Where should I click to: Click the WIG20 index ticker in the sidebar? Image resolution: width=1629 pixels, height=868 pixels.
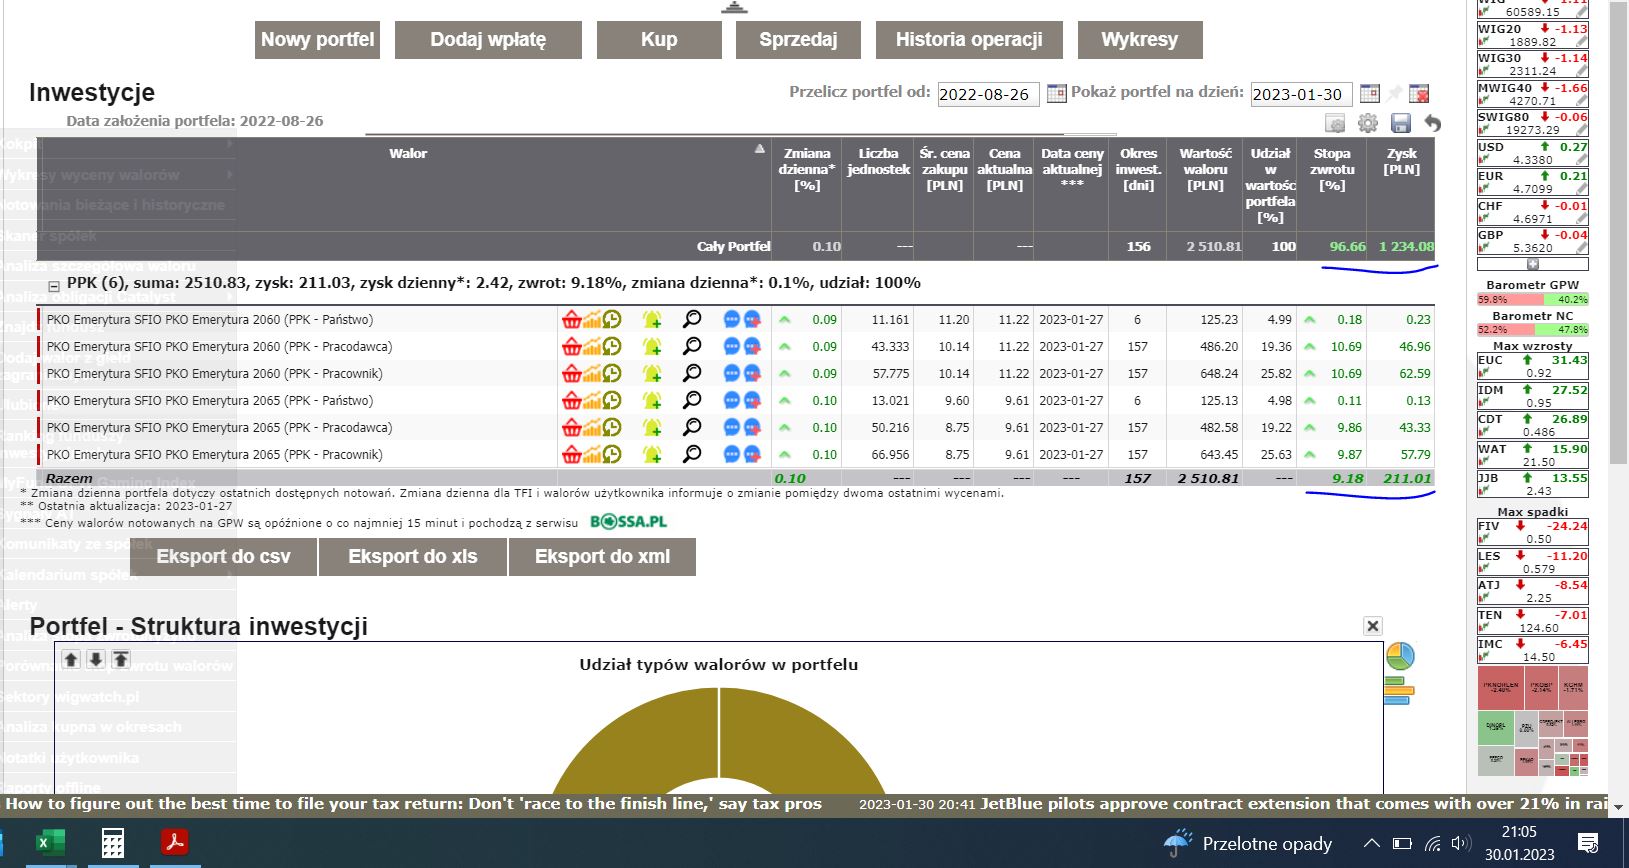click(1532, 36)
